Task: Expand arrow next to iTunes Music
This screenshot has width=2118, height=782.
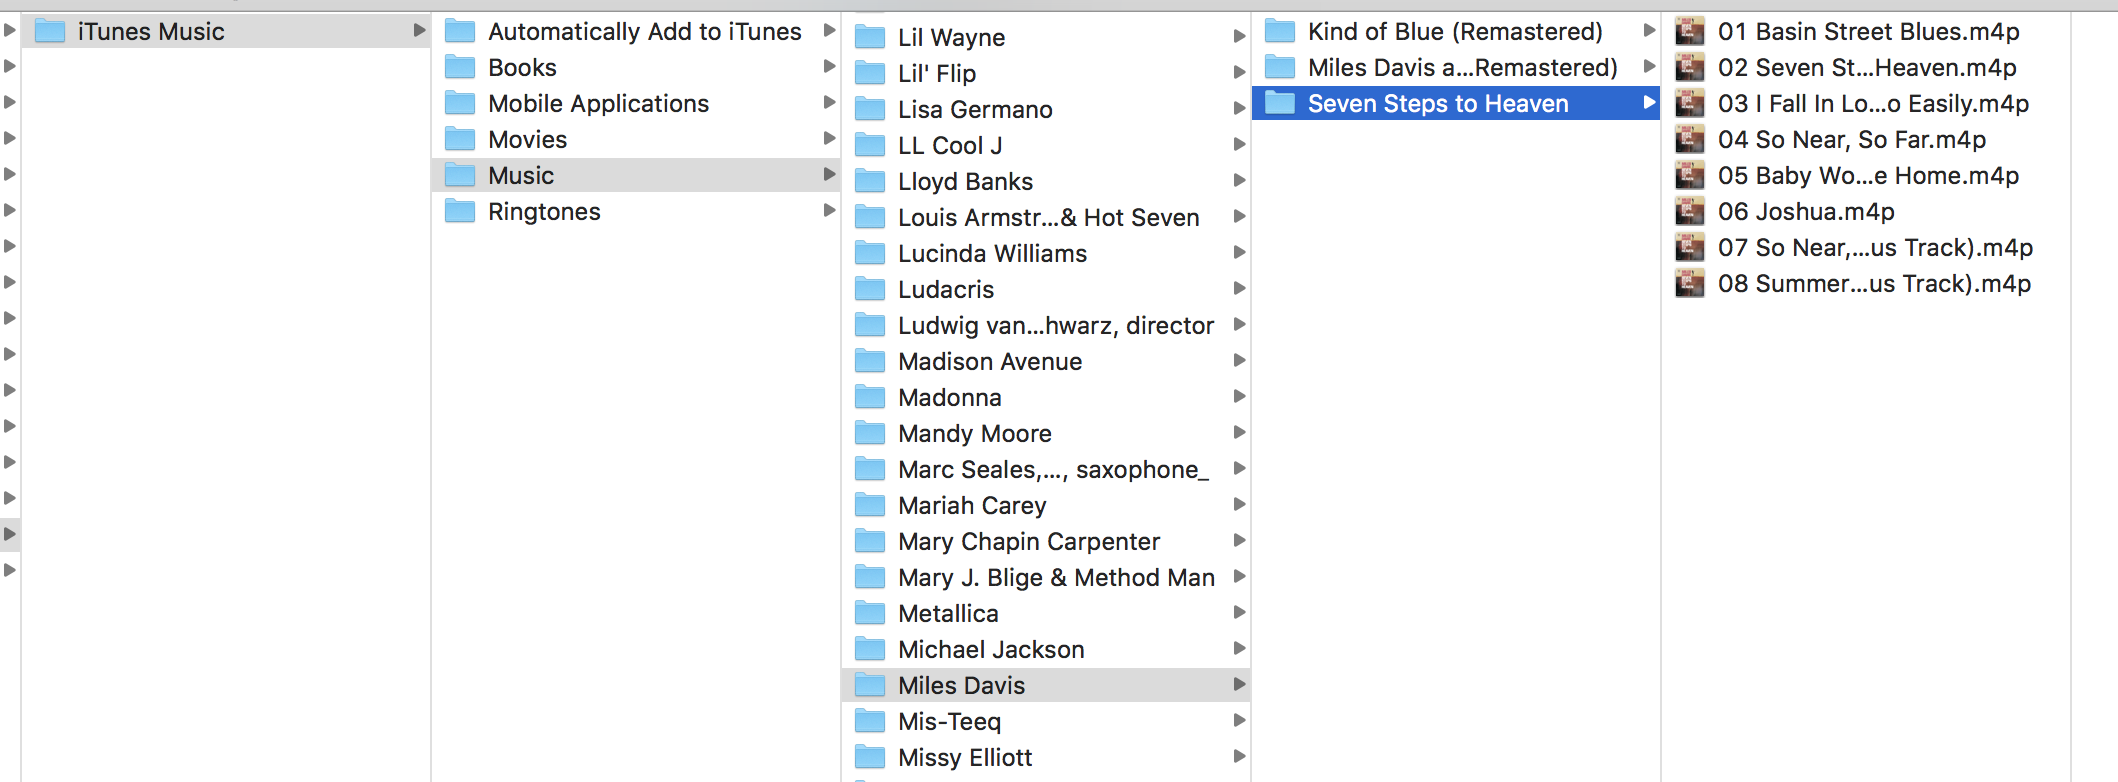Action: pyautogui.click(x=420, y=31)
